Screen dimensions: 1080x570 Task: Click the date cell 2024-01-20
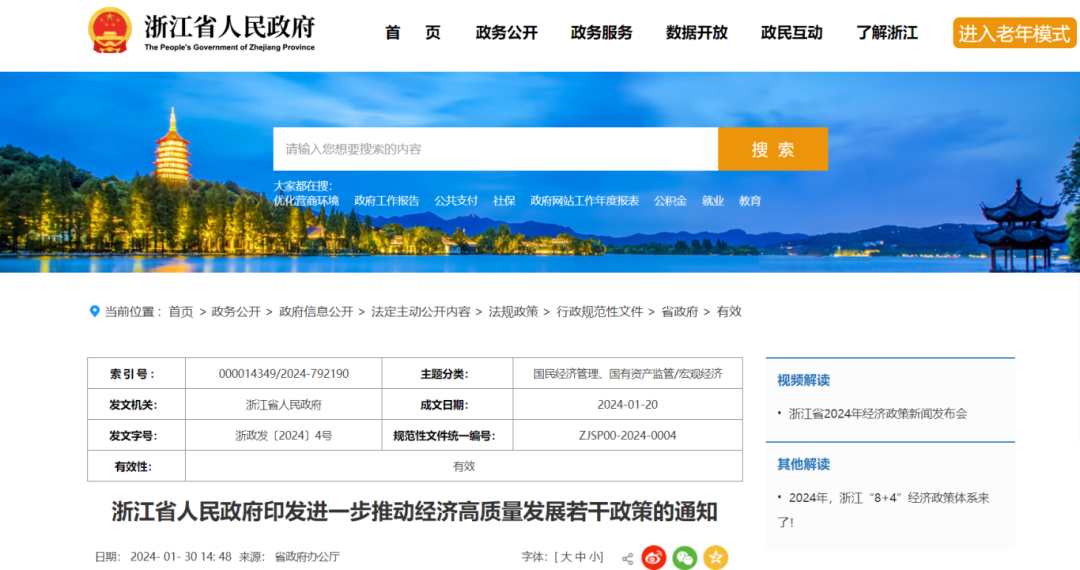pos(627,404)
